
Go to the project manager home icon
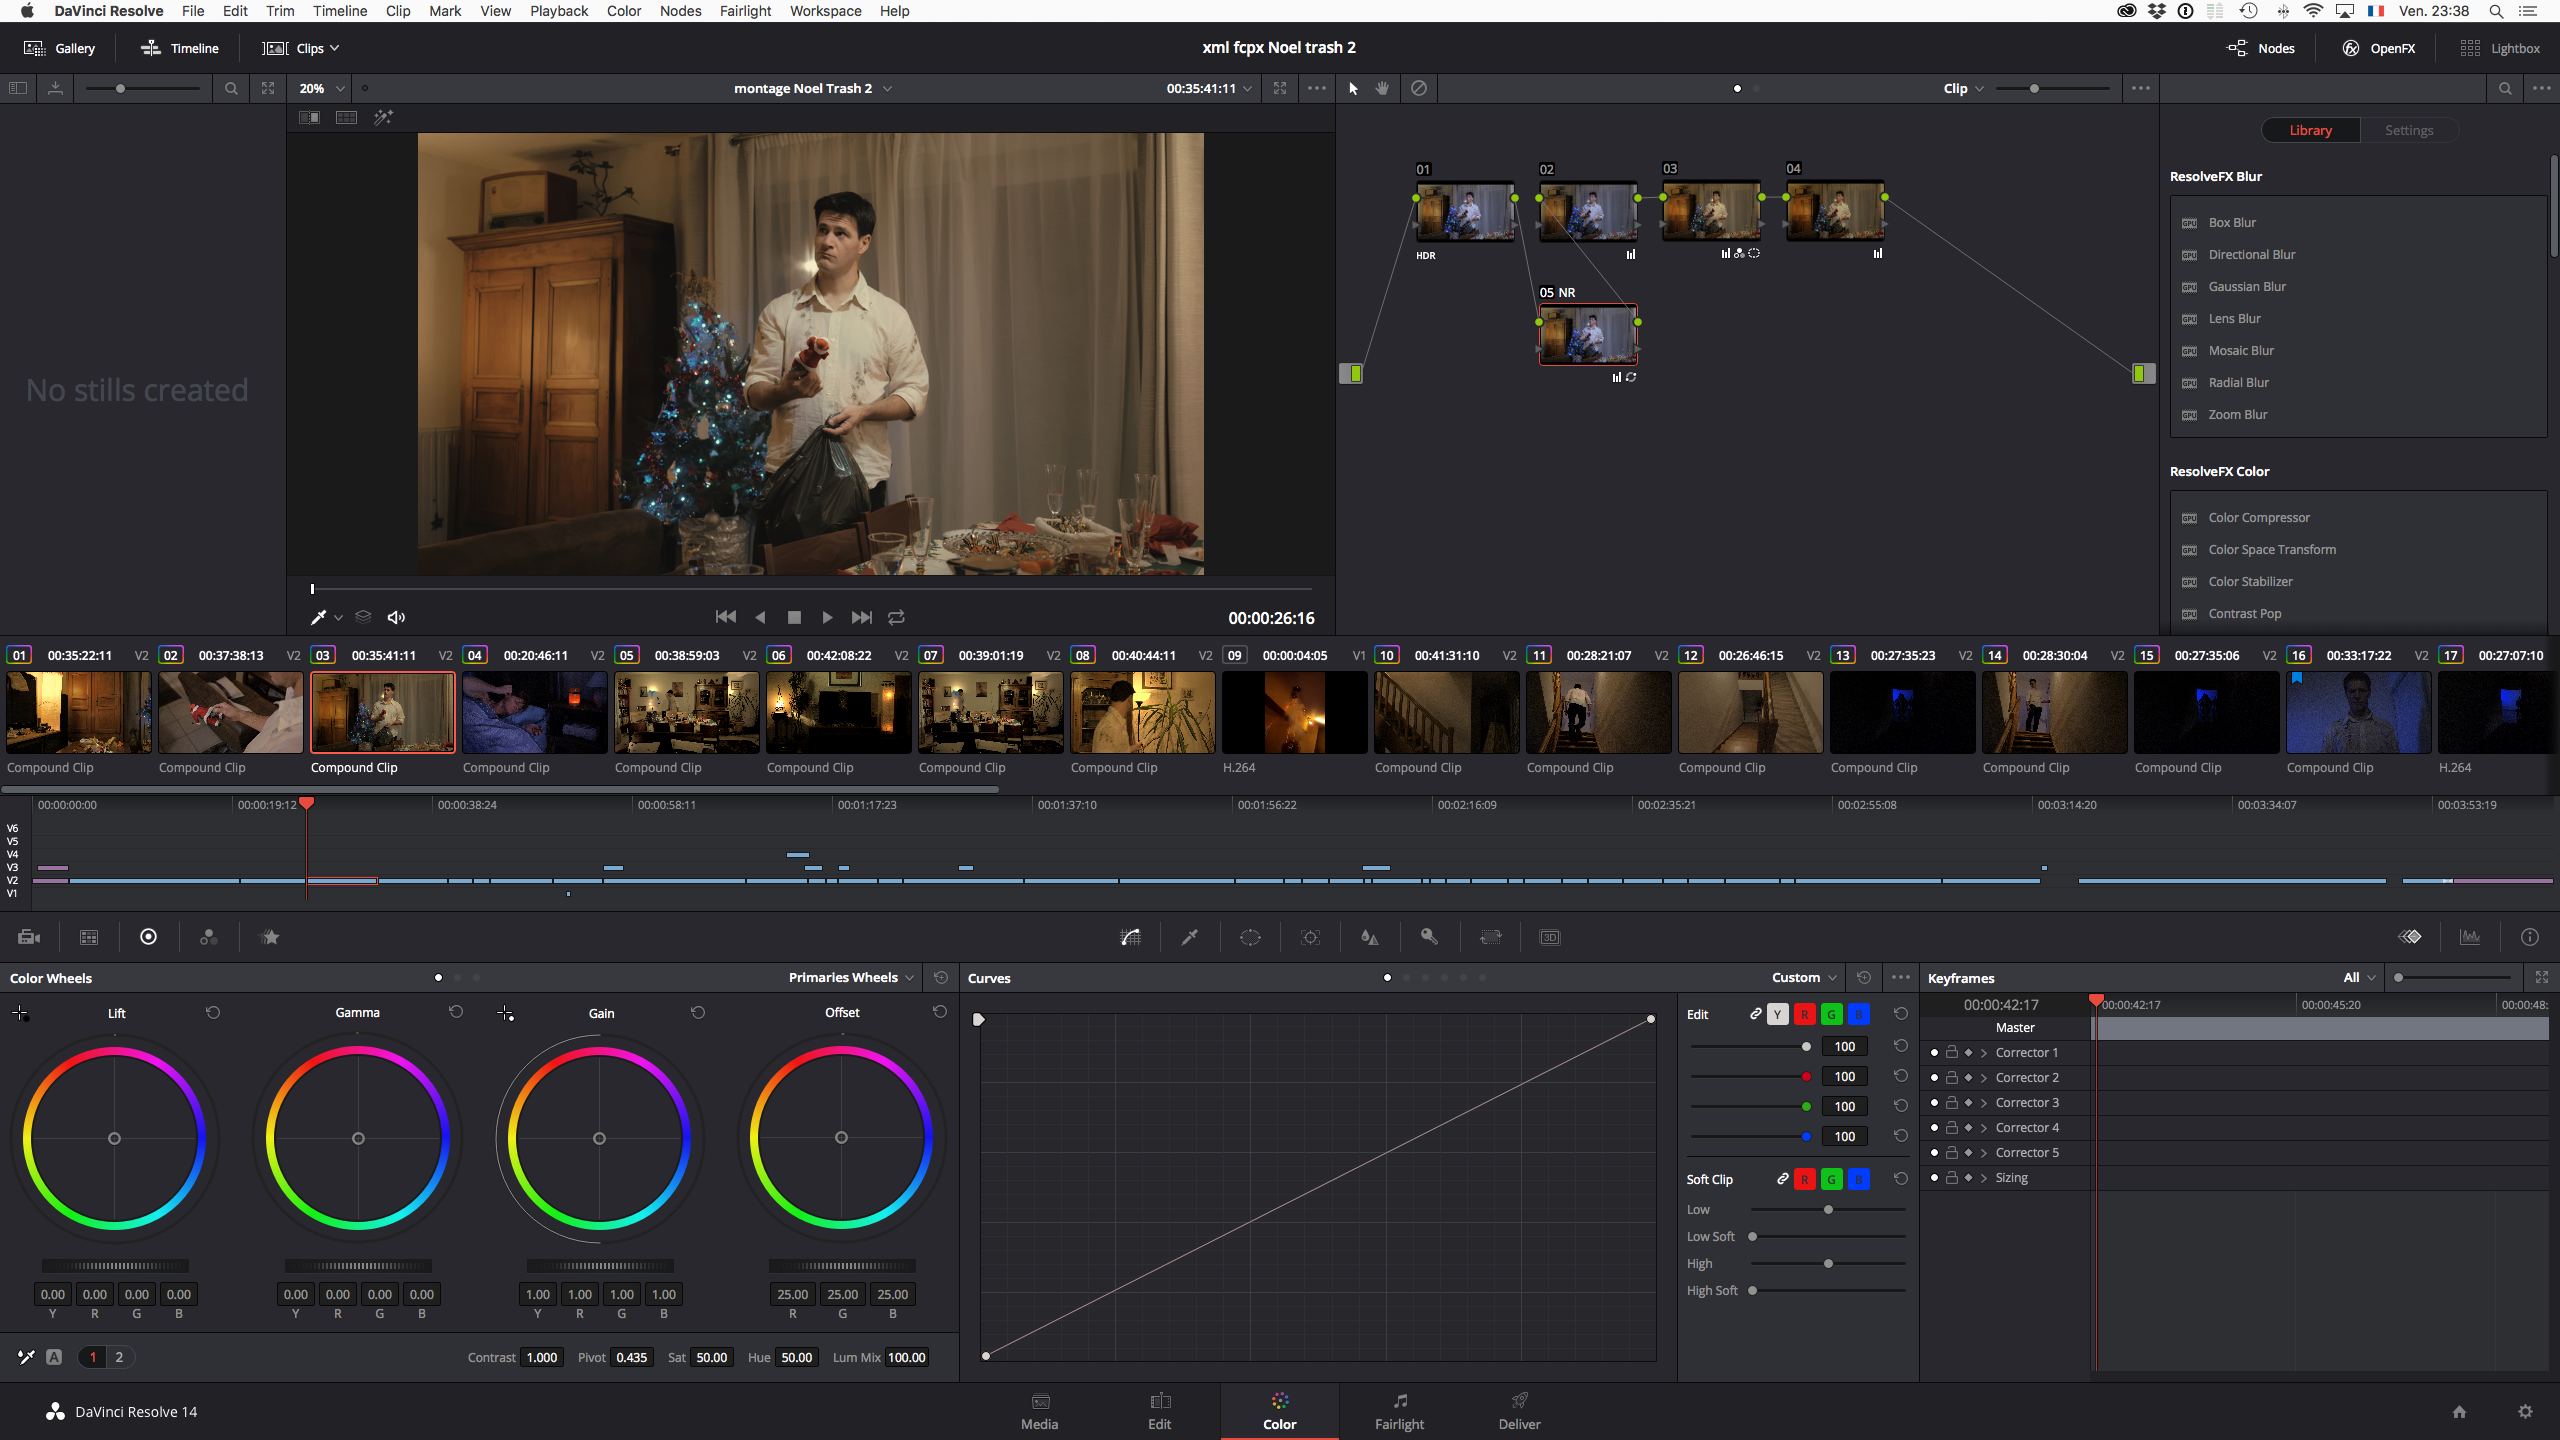(2459, 1411)
